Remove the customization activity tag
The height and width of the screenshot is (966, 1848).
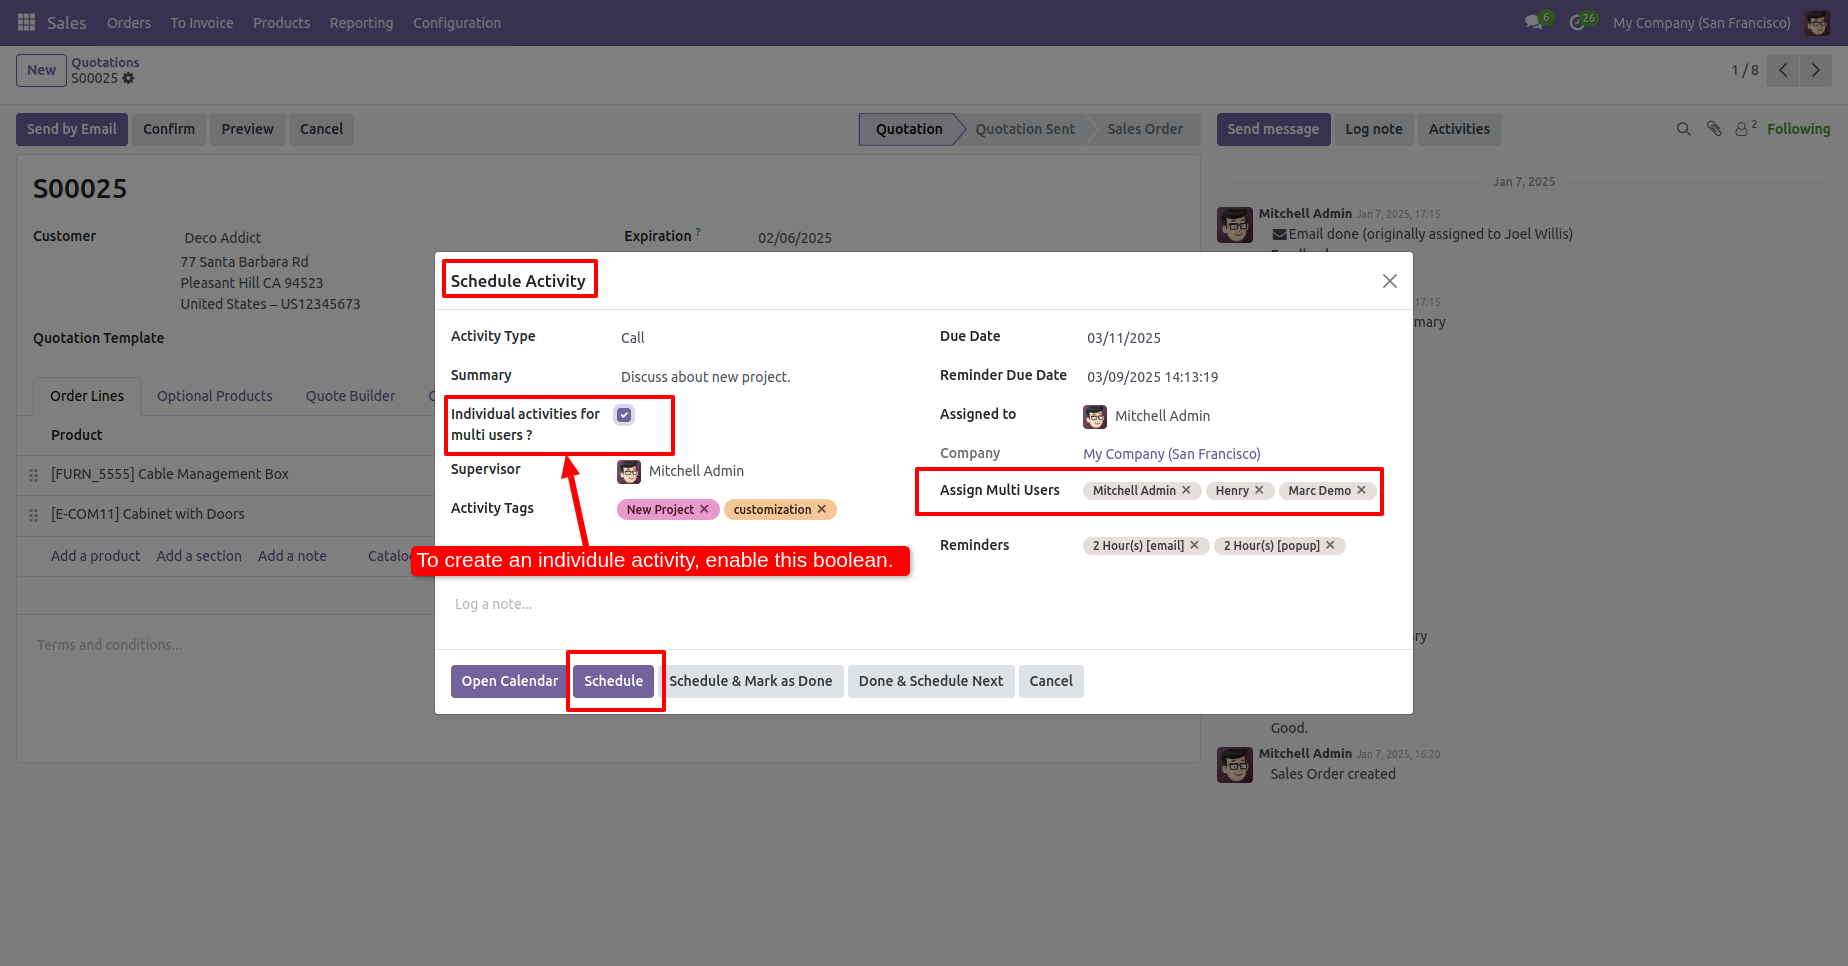(x=822, y=509)
